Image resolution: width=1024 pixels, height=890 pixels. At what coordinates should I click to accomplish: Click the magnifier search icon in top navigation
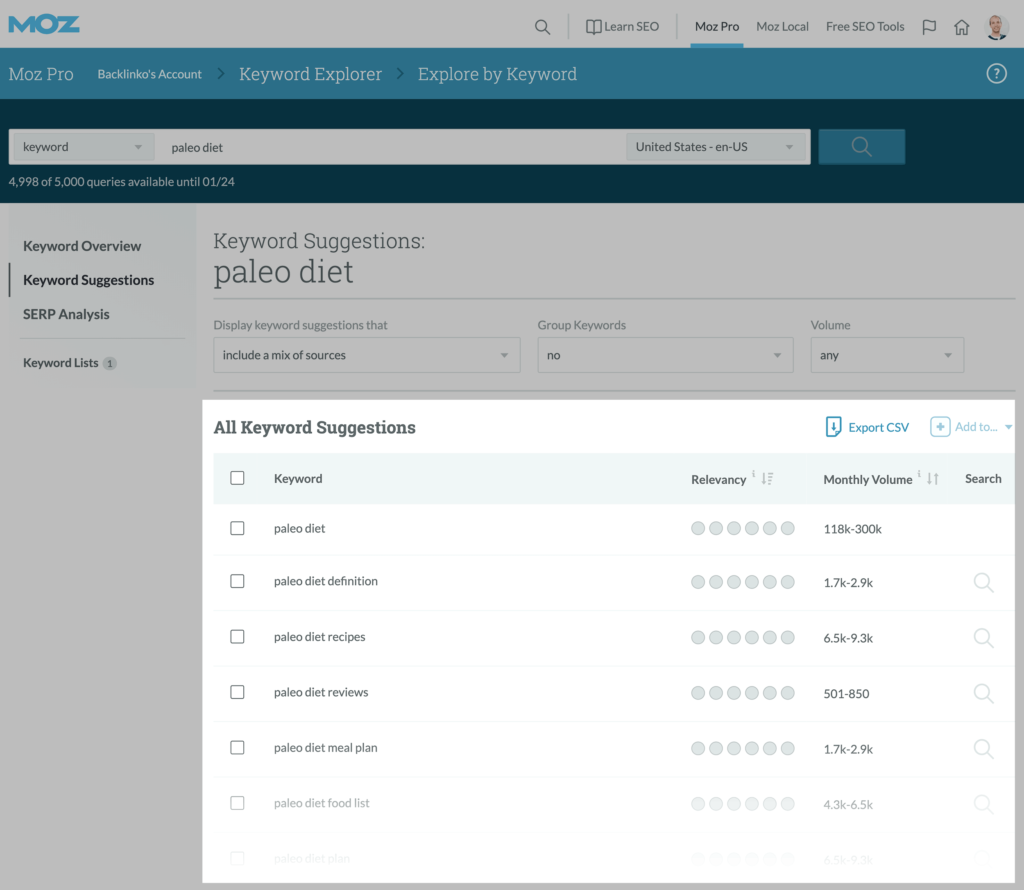point(542,27)
